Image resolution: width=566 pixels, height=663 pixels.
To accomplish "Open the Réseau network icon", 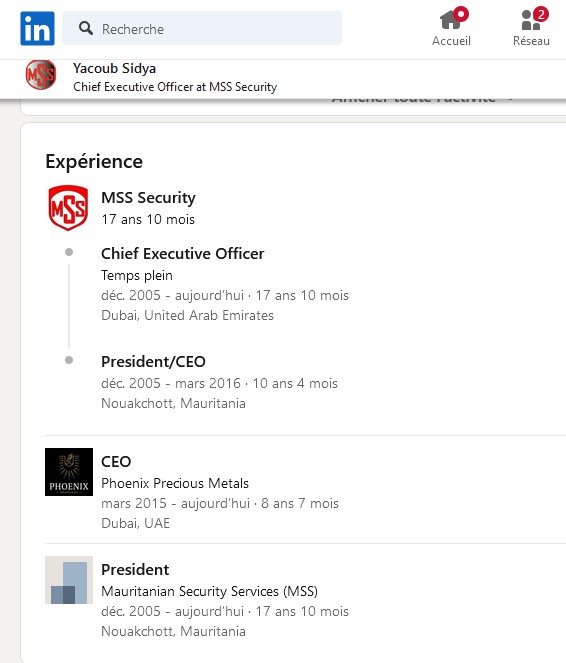I will pos(531,19).
